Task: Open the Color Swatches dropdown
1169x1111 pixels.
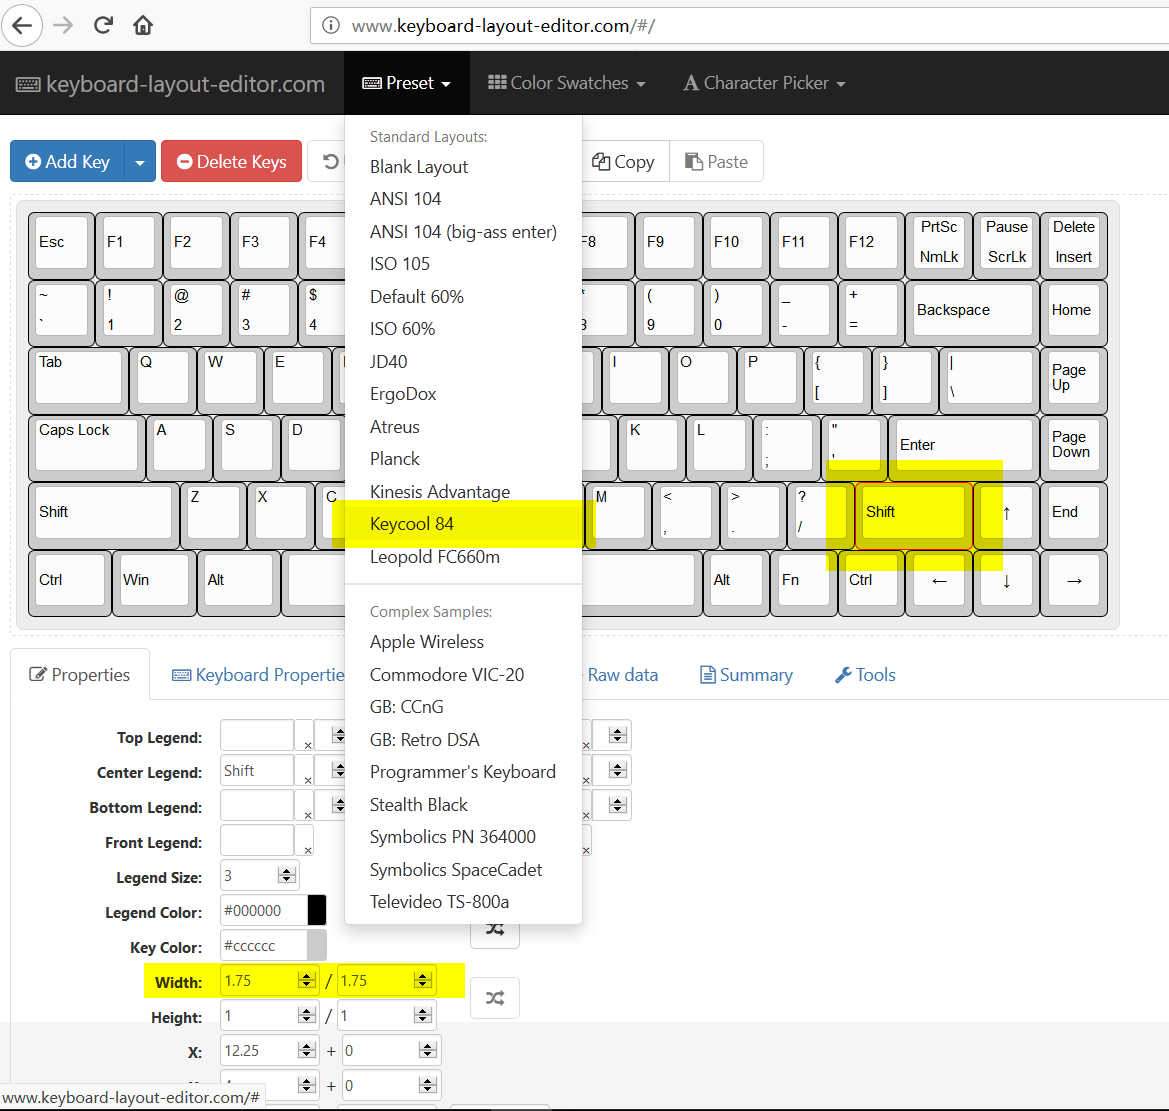Action: click(x=566, y=83)
